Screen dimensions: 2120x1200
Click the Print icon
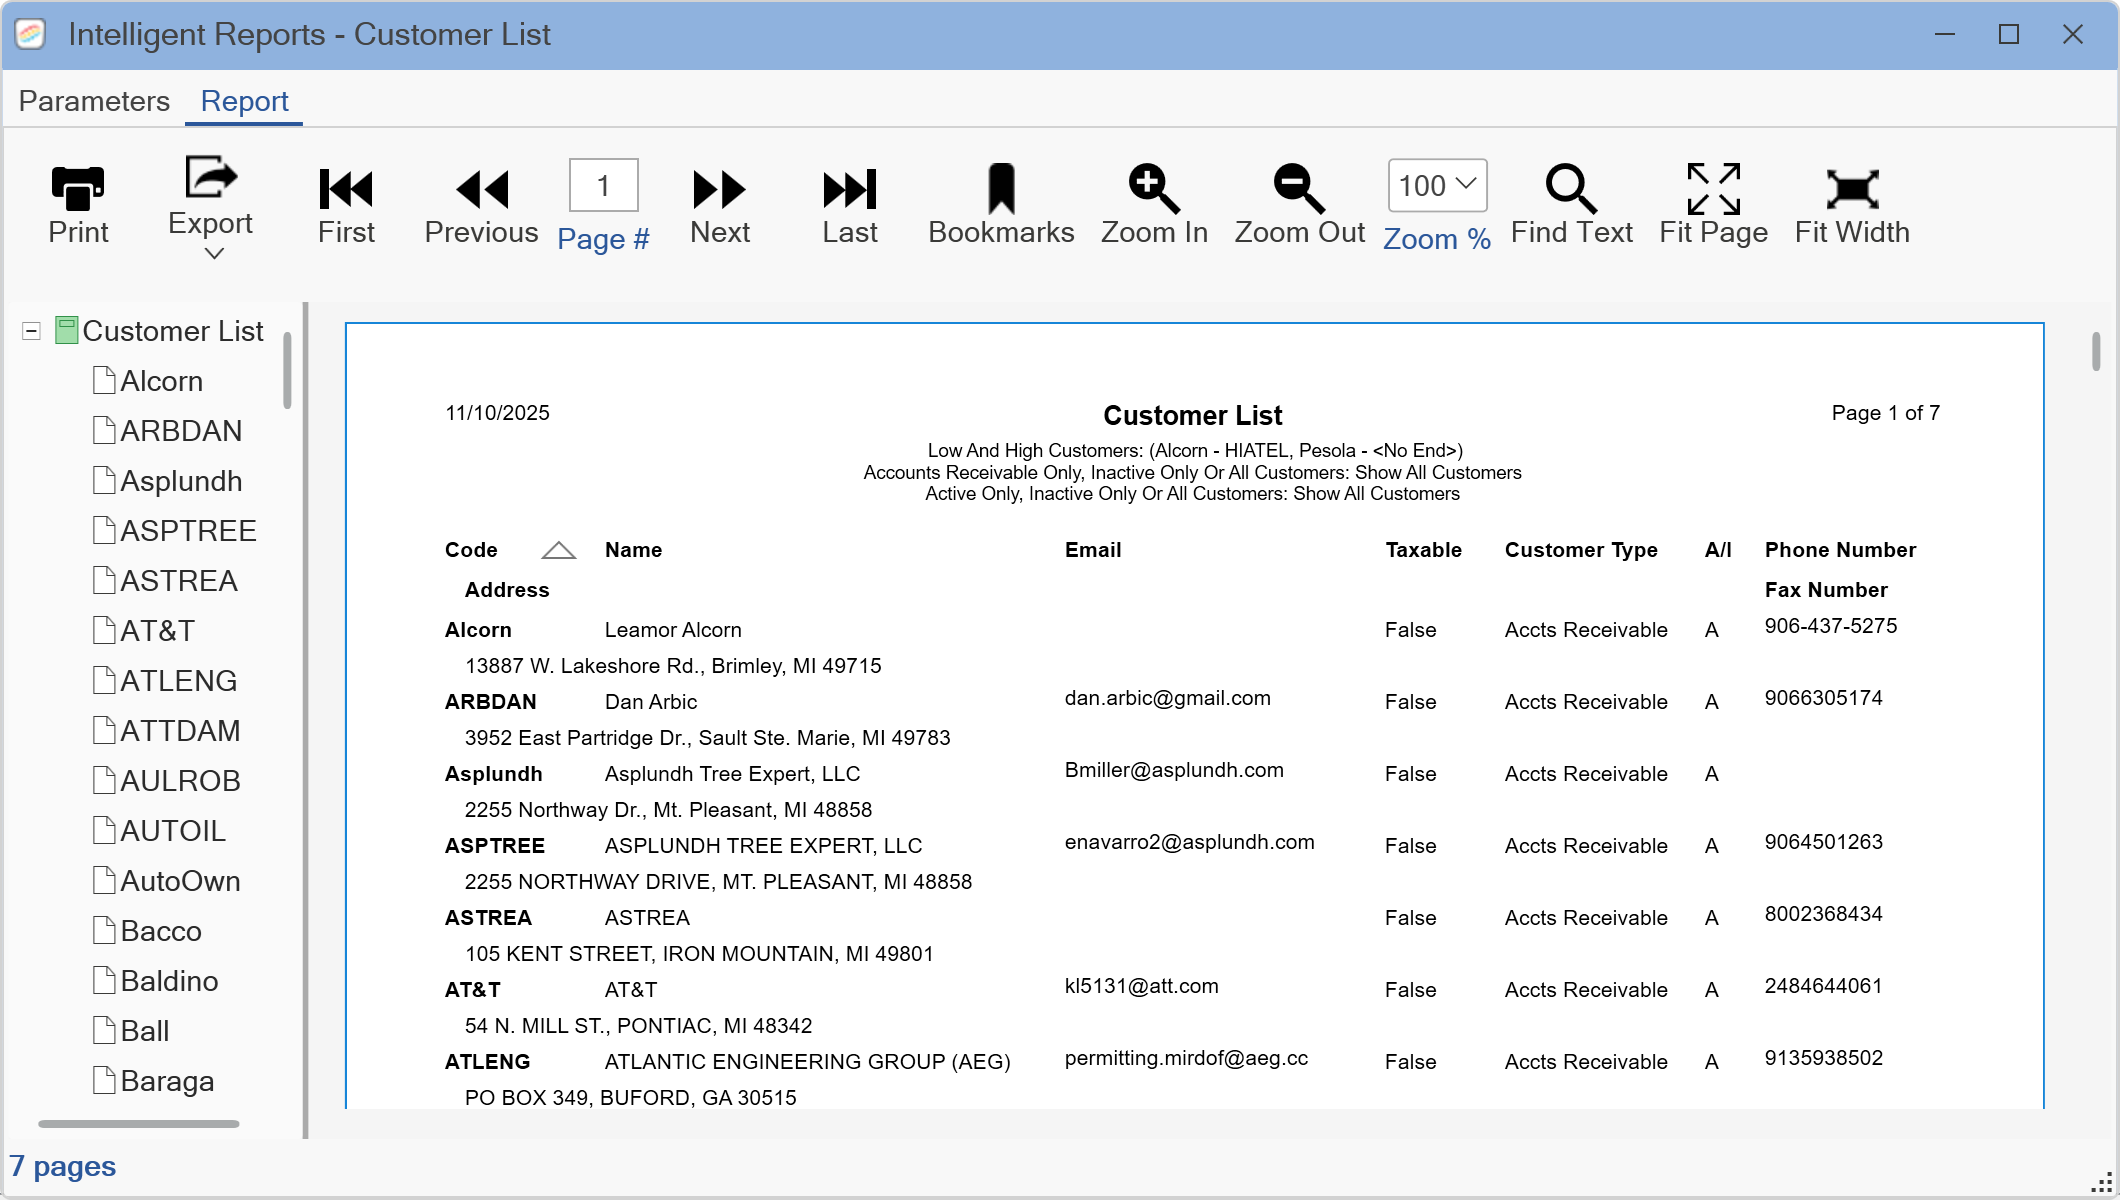click(78, 189)
